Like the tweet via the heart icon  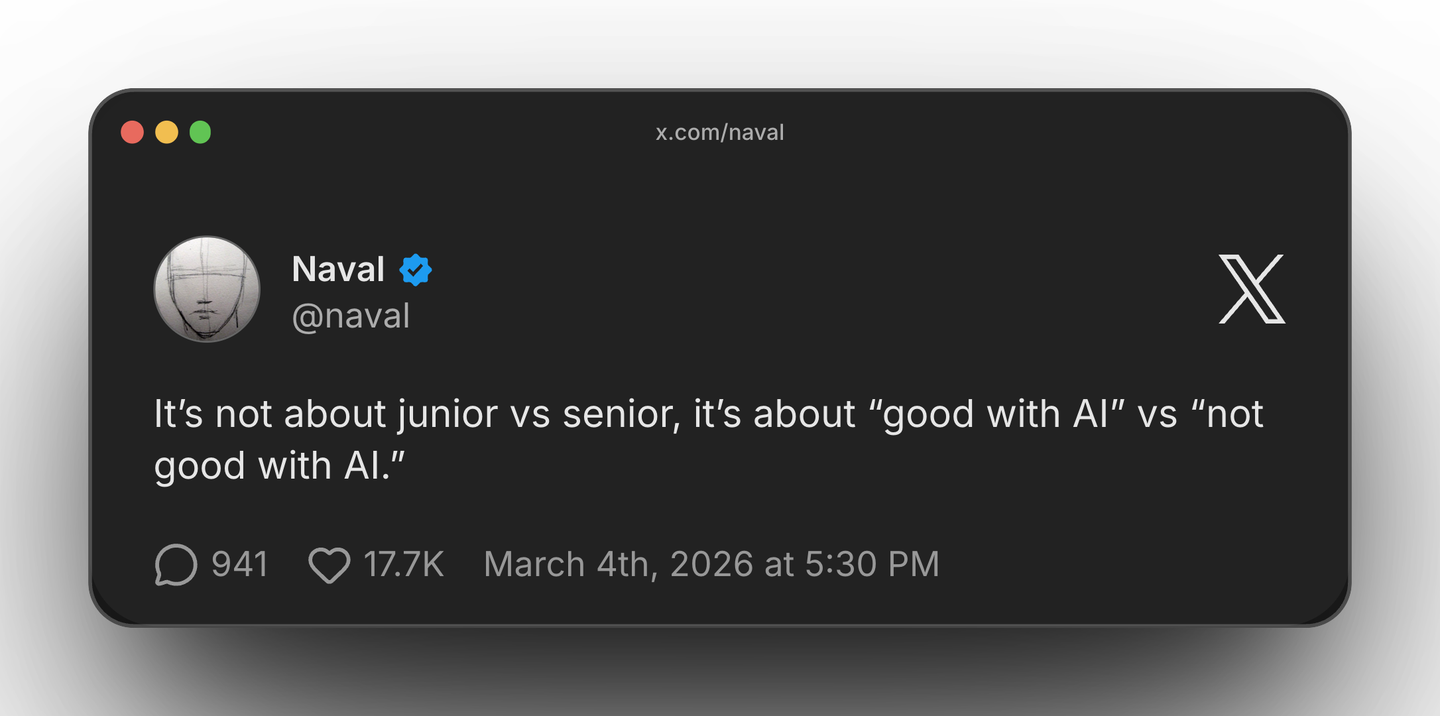click(x=329, y=564)
